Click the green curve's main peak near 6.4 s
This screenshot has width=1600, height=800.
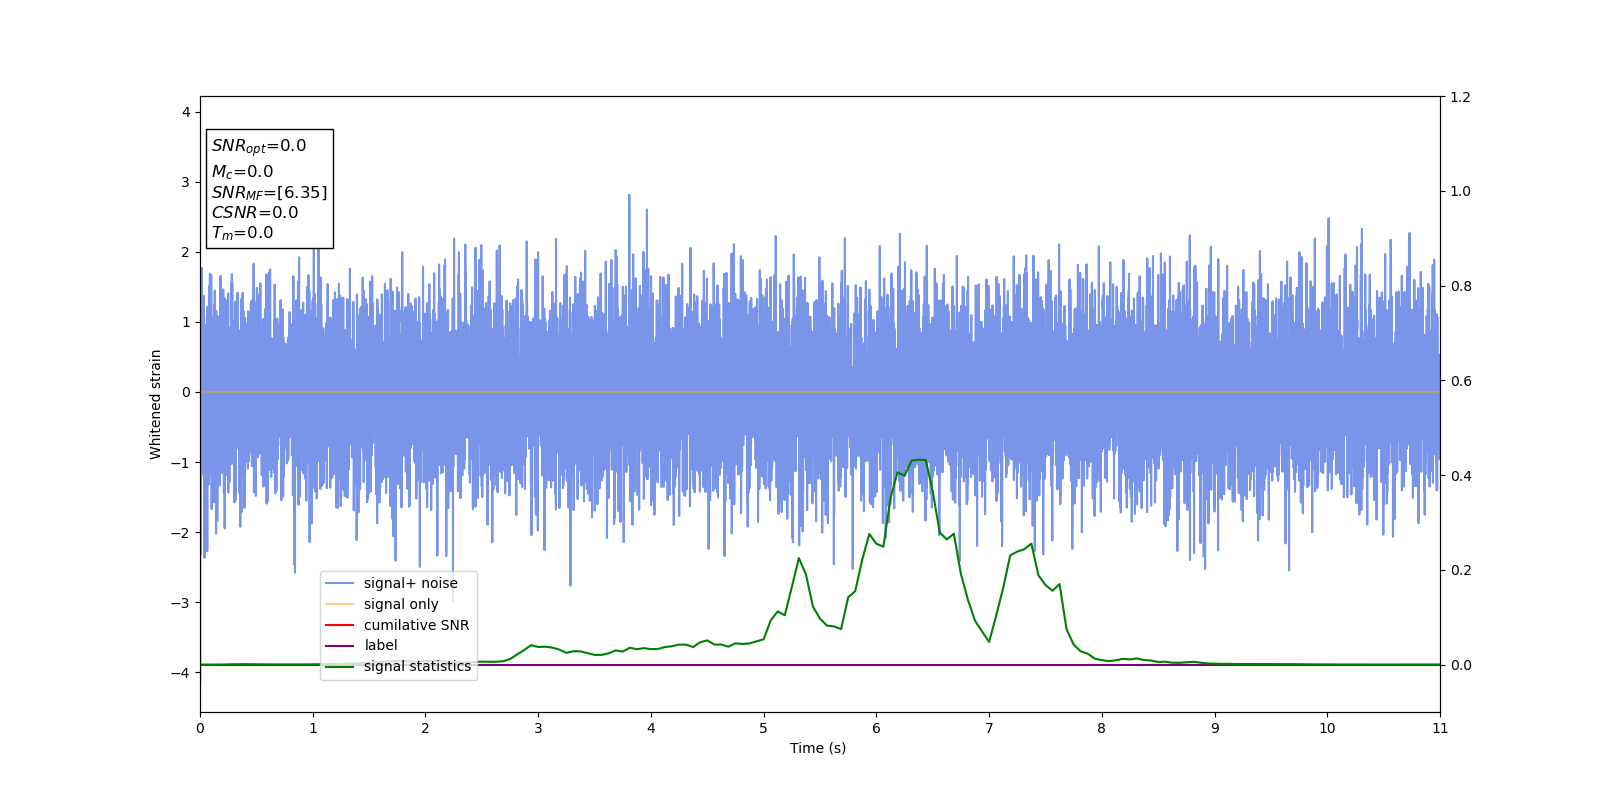pos(918,460)
